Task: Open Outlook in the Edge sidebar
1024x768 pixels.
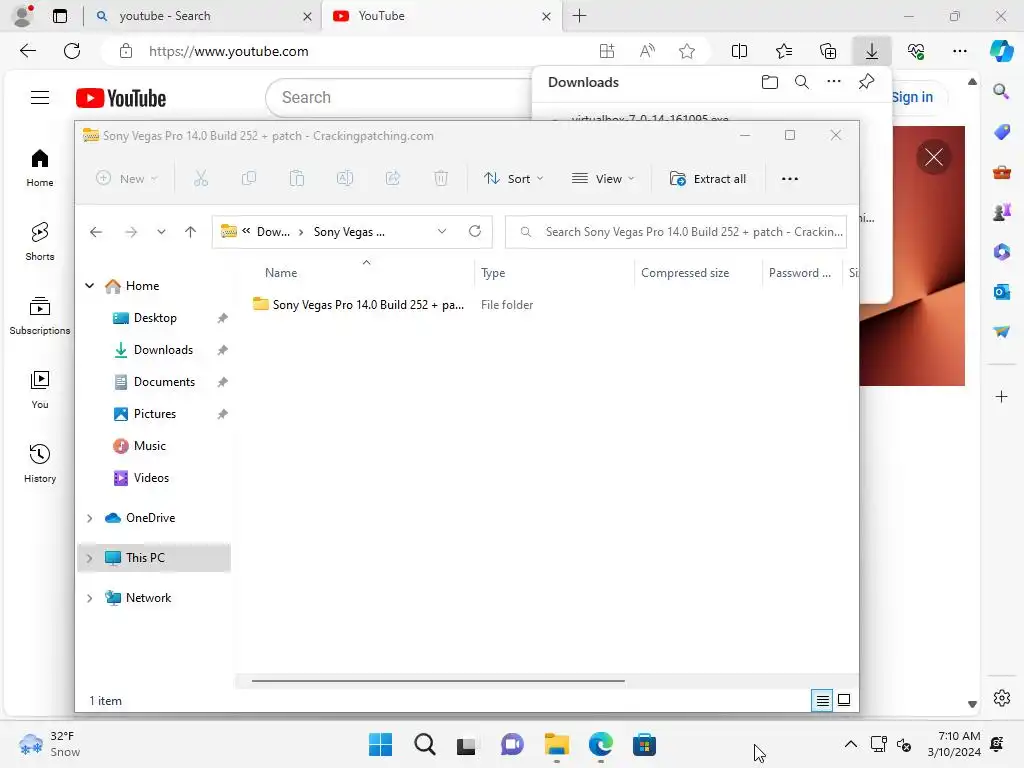Action: click(x=1001, y=291)
